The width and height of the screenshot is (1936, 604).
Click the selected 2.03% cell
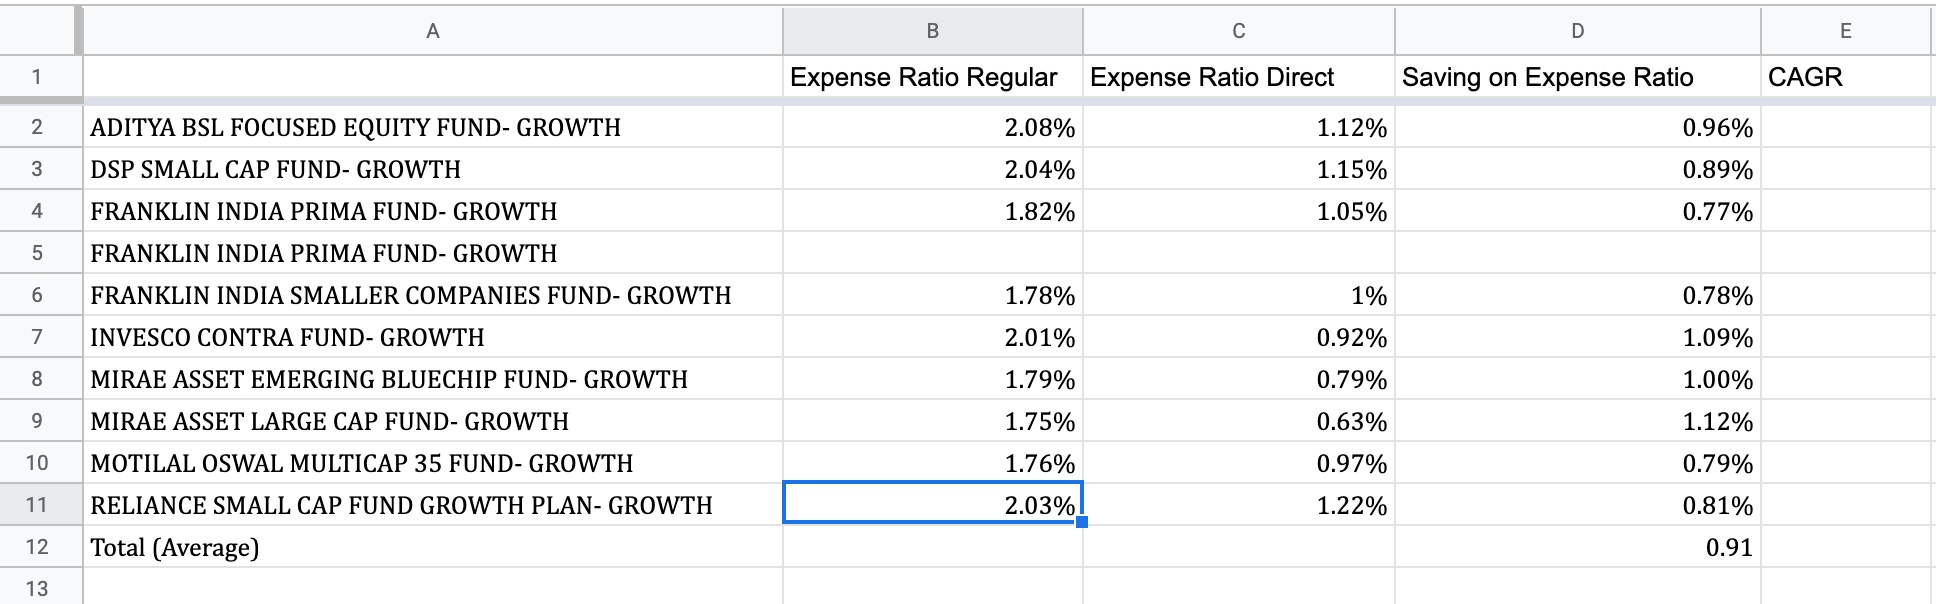[x=932, y=505]
